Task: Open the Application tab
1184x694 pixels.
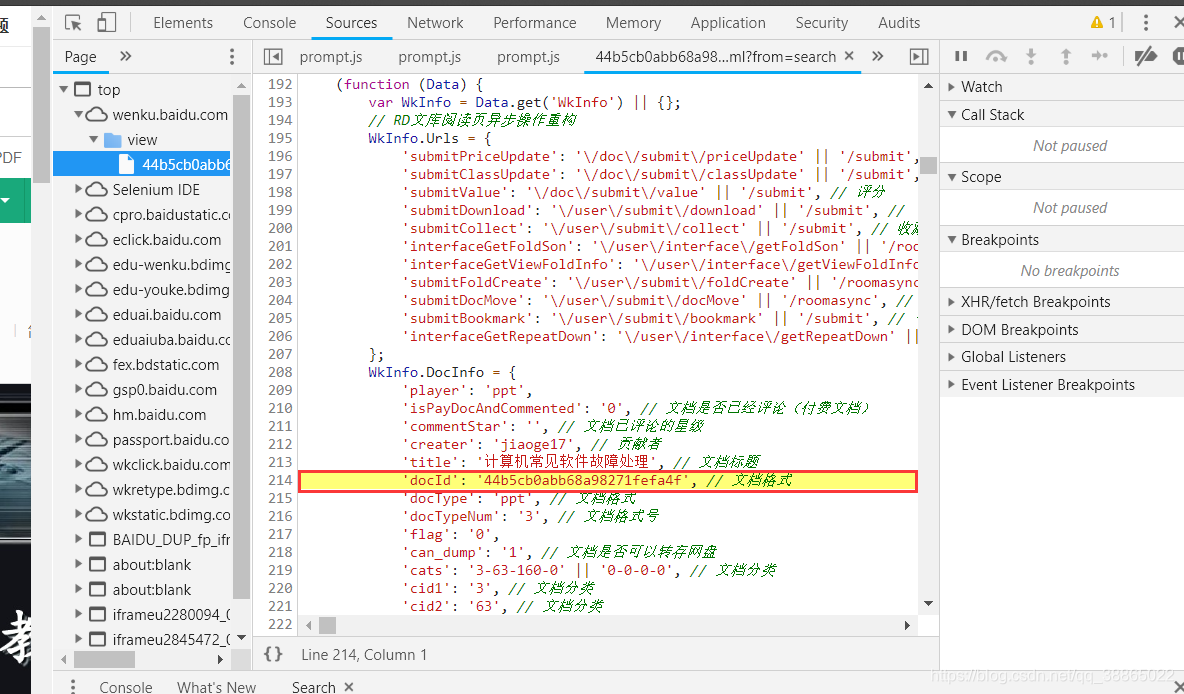Action: (x=728, y=23)
